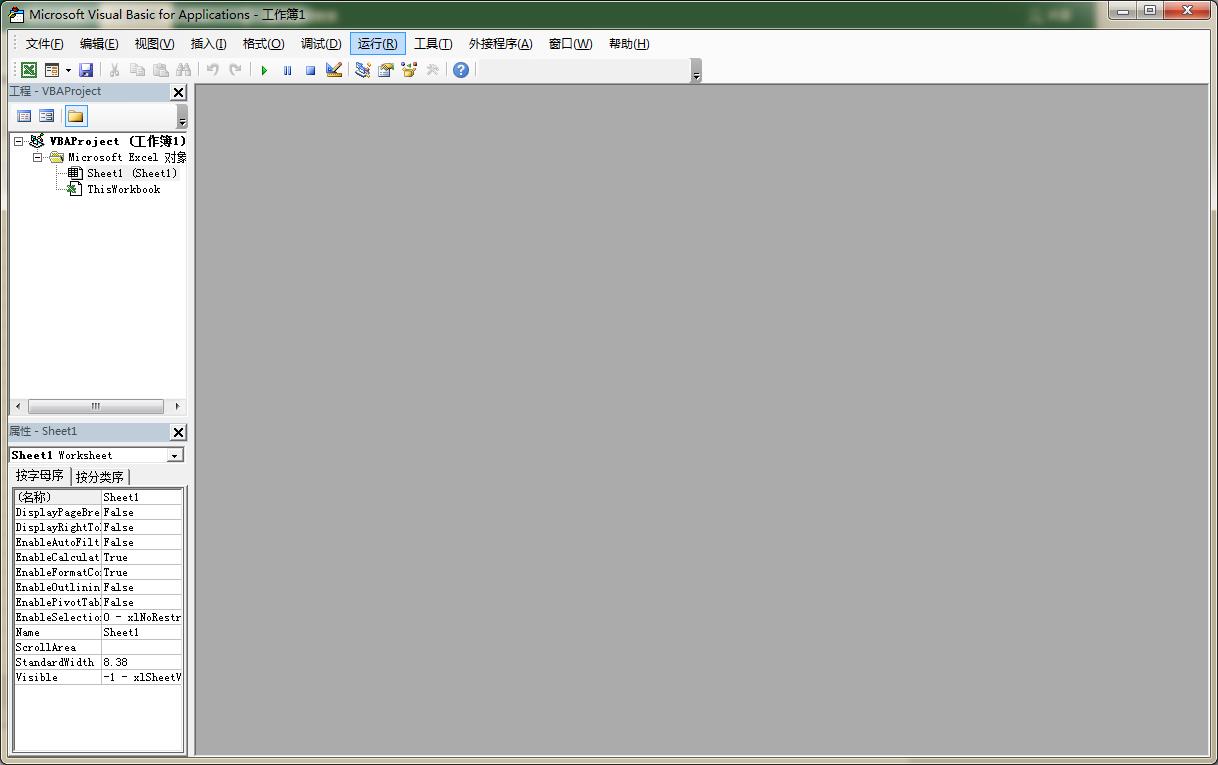Click the Copy toolbar icon

(137, 70)
